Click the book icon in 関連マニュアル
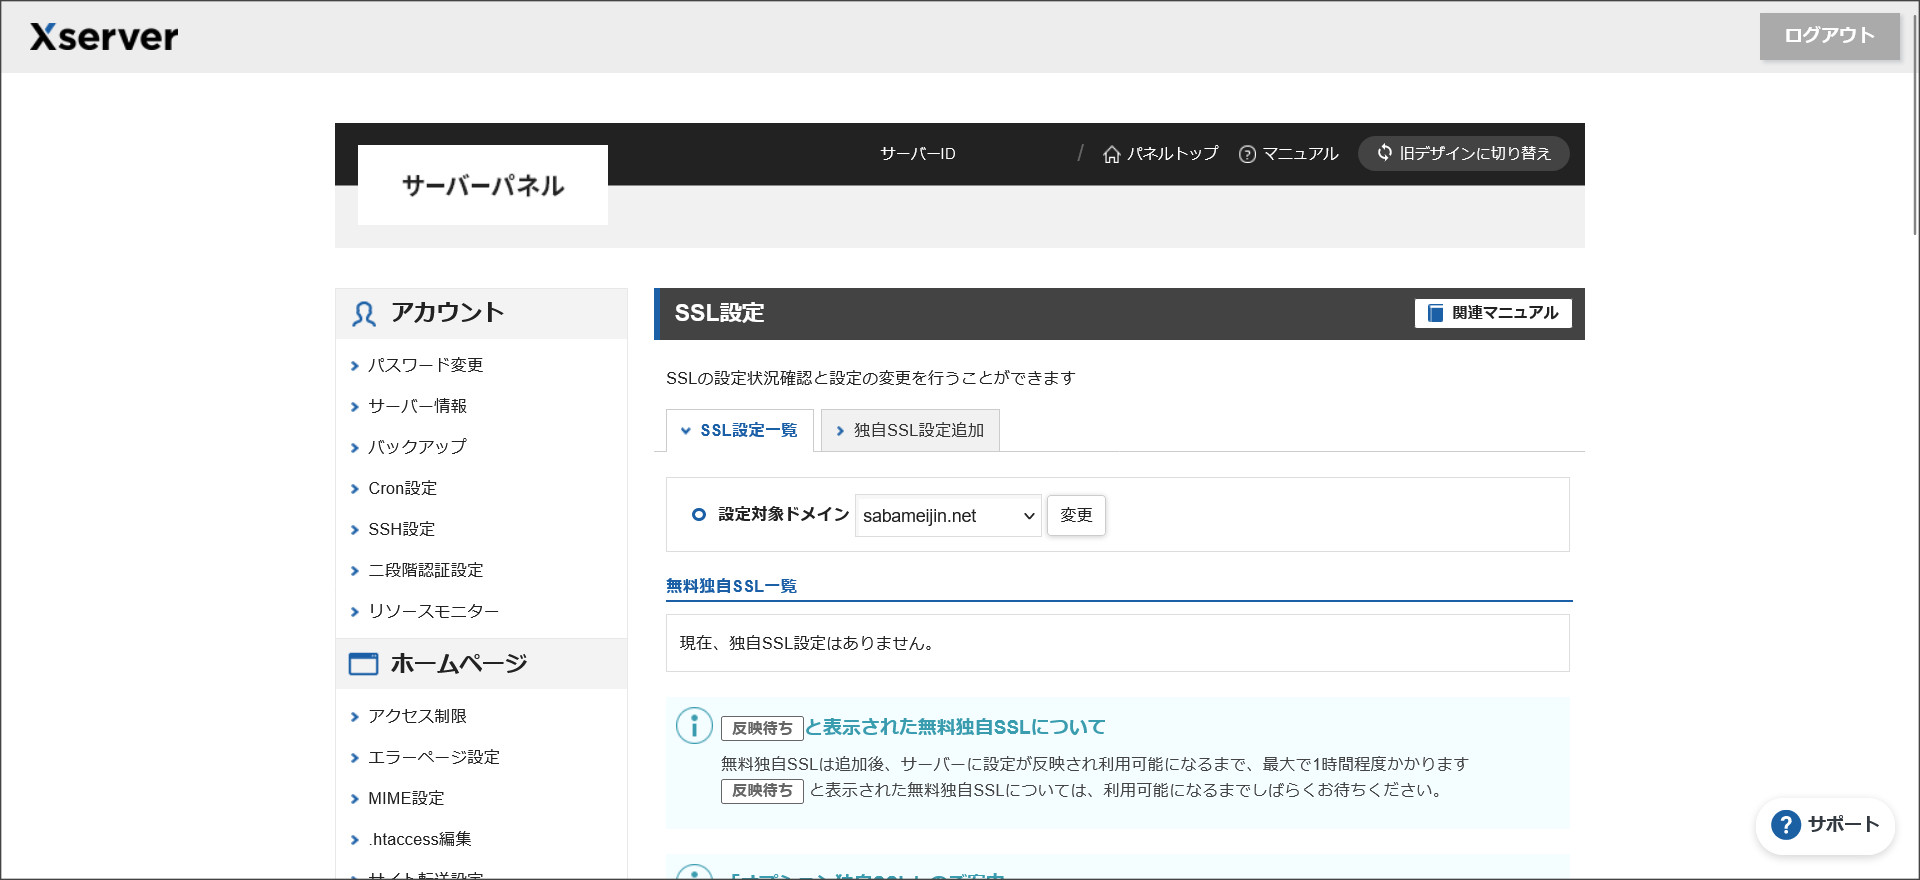Viewport: 1920px width, 880px height. point(1435,313)
